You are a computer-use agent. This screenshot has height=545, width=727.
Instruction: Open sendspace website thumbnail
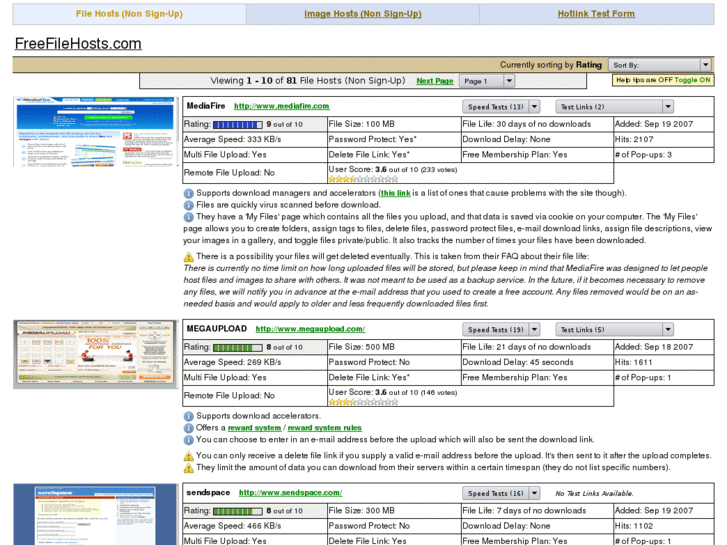coord(96,514)
